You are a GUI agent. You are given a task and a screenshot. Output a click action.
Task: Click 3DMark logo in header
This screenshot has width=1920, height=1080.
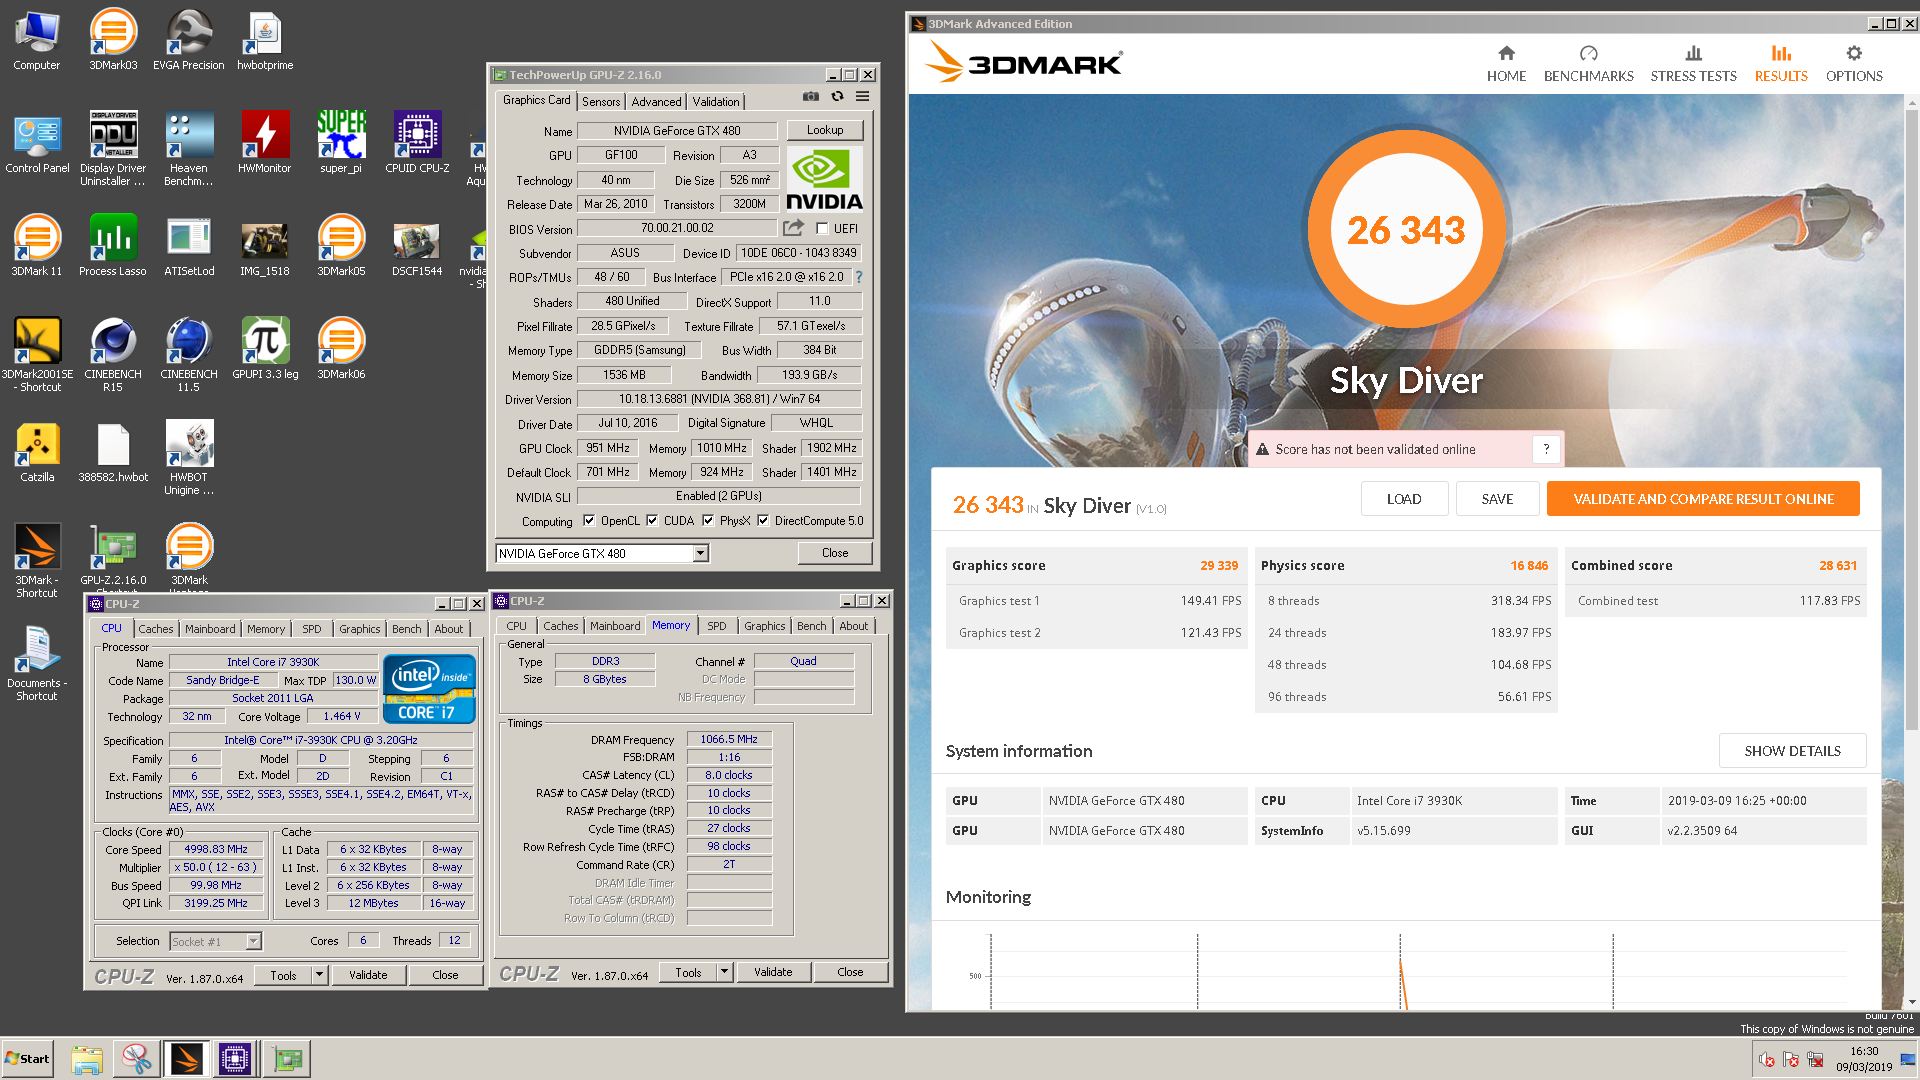1023,63
